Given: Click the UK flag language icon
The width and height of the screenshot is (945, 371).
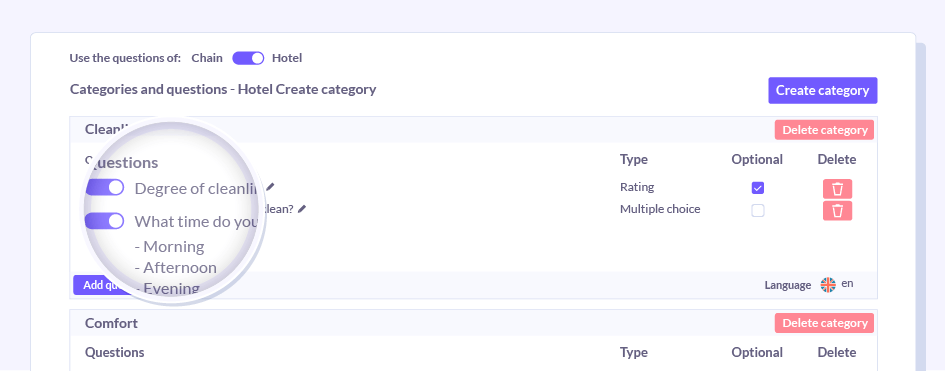Looking at the screenshot, I should 828,285.
